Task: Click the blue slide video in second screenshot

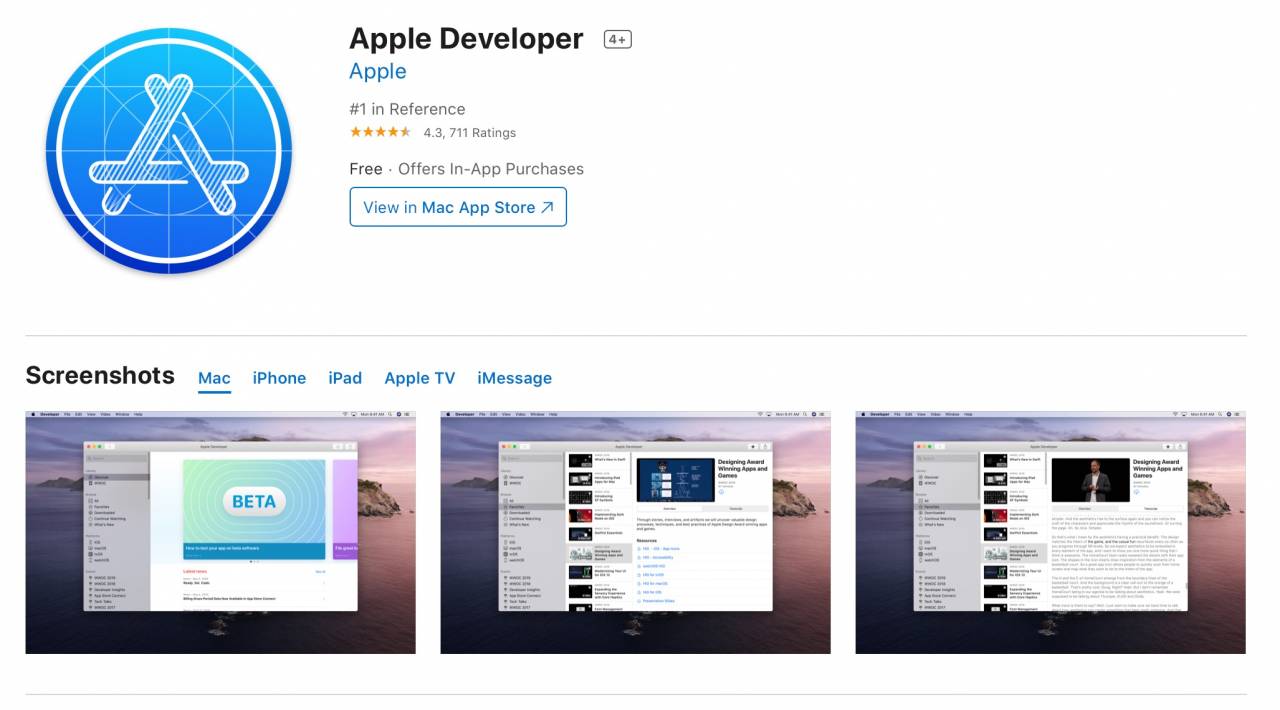Action: tap(673, 480)
